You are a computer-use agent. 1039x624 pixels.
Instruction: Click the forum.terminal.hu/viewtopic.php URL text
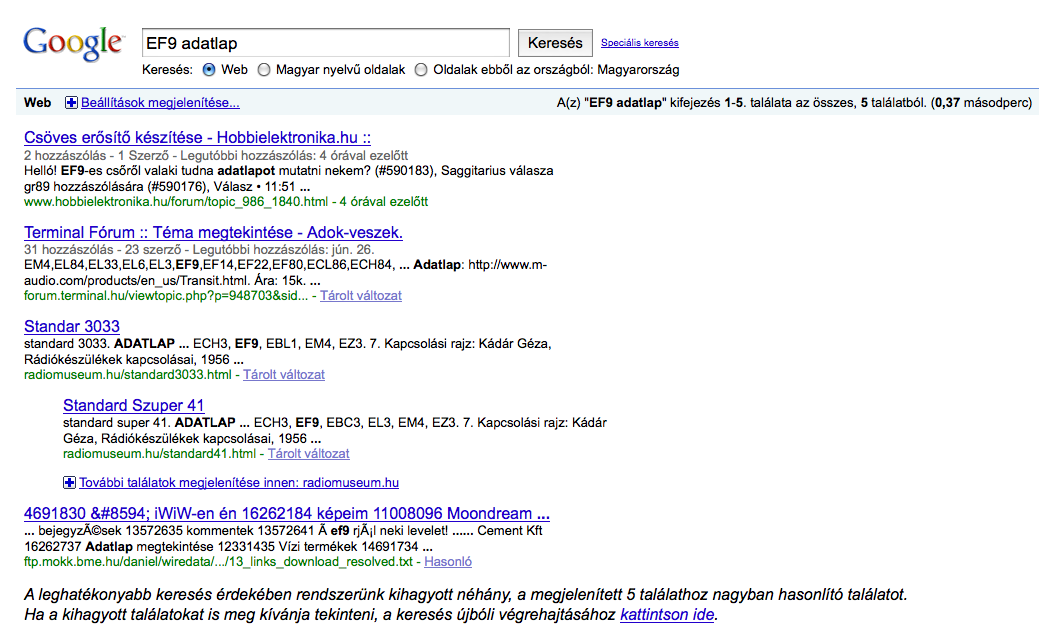pyautogui.click(x=166, y=295)
